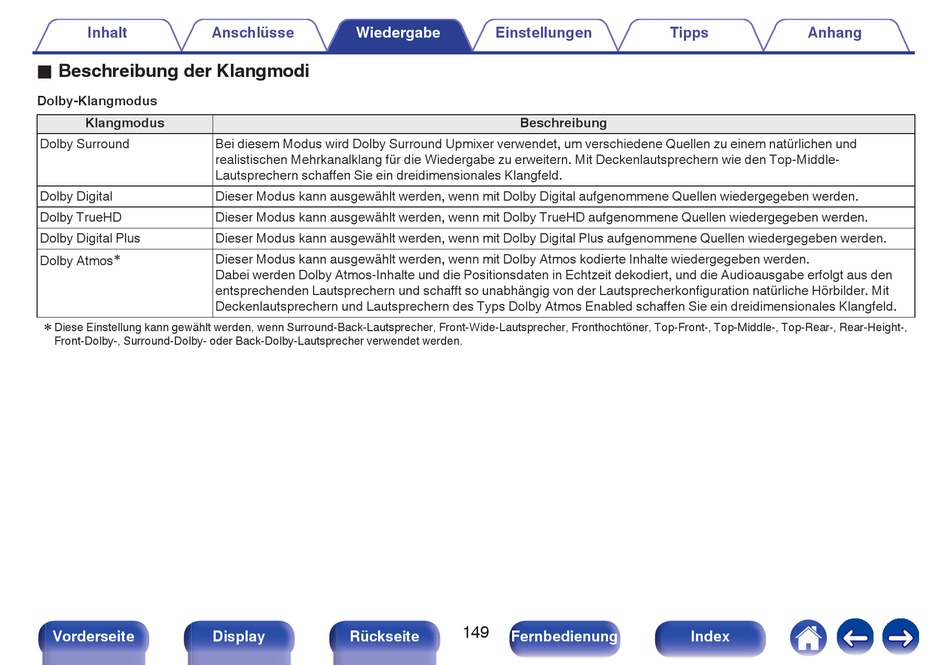The image size is (950, 665).
Task: Switch to the Anschlüsse tab
Action: pyautogui.click(x=253, y=34)
